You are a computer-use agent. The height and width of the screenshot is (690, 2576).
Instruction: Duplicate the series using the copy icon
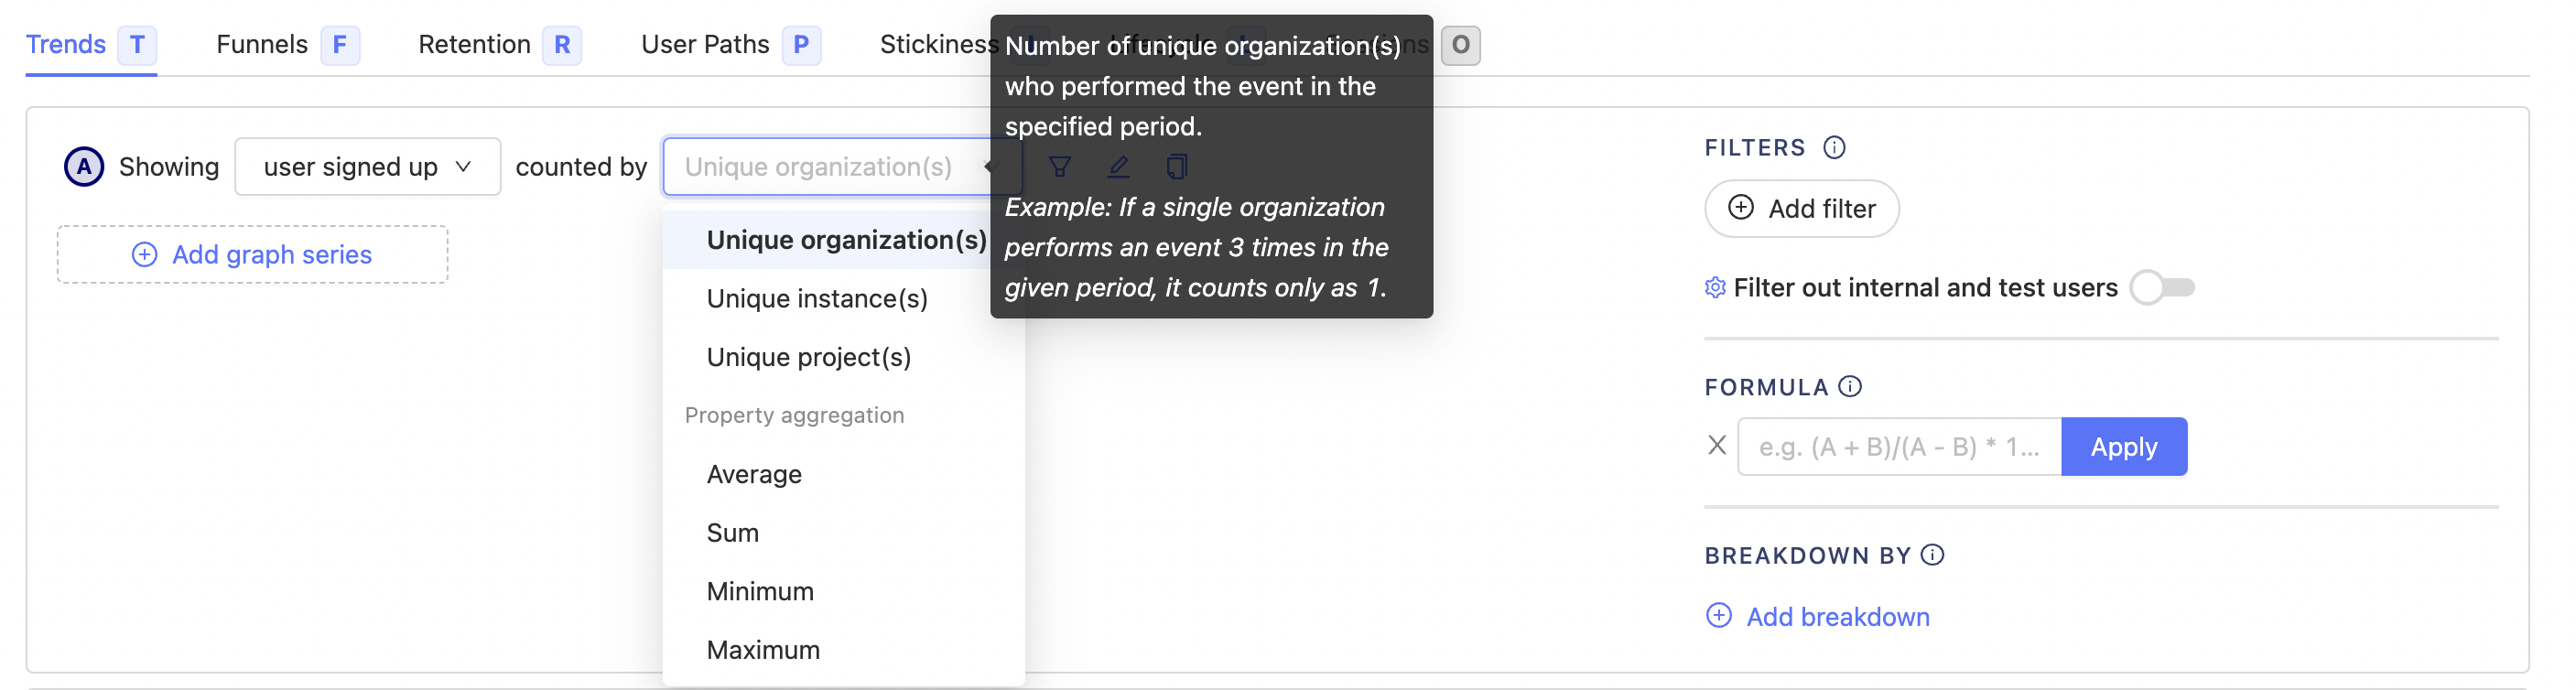pyautogui.click(x=1176, y=167)
